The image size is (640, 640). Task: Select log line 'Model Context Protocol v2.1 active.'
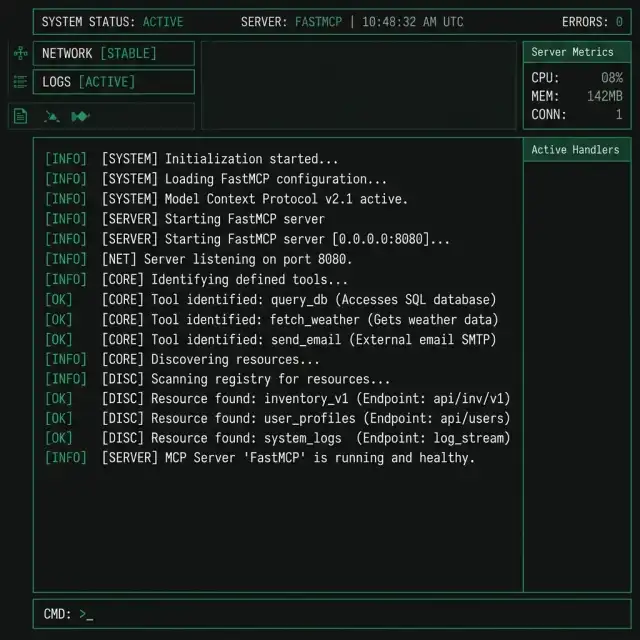click(227, 199)
